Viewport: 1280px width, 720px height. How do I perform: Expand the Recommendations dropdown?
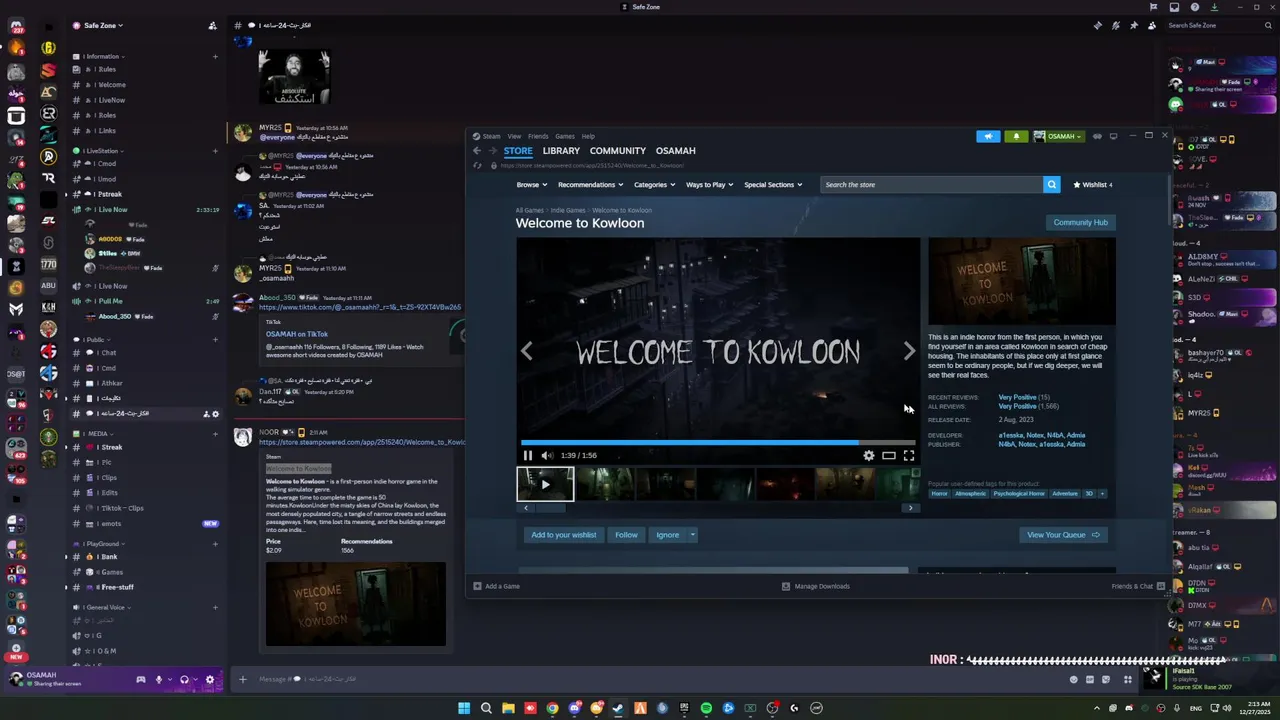coord(591,185)
